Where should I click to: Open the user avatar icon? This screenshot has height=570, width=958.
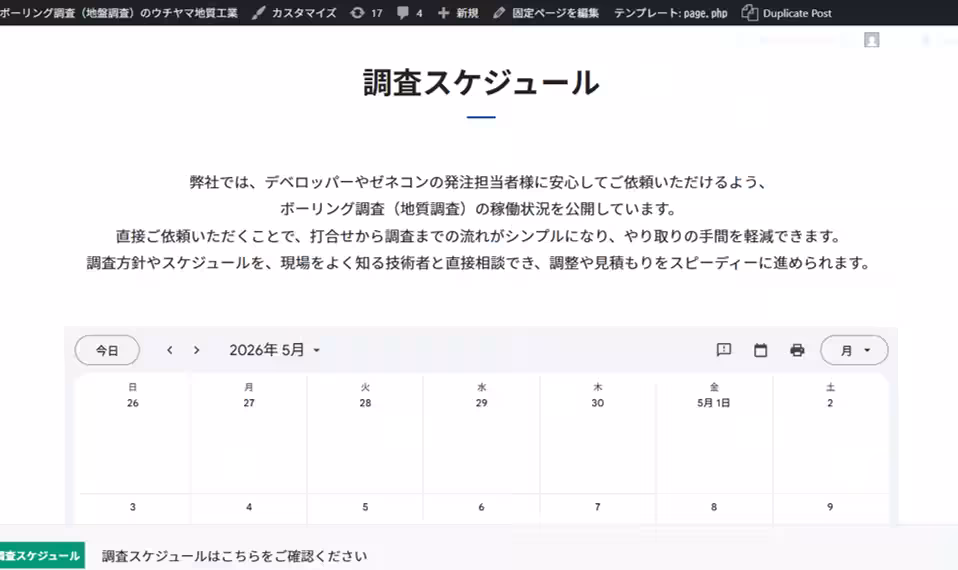coord(871,40)
